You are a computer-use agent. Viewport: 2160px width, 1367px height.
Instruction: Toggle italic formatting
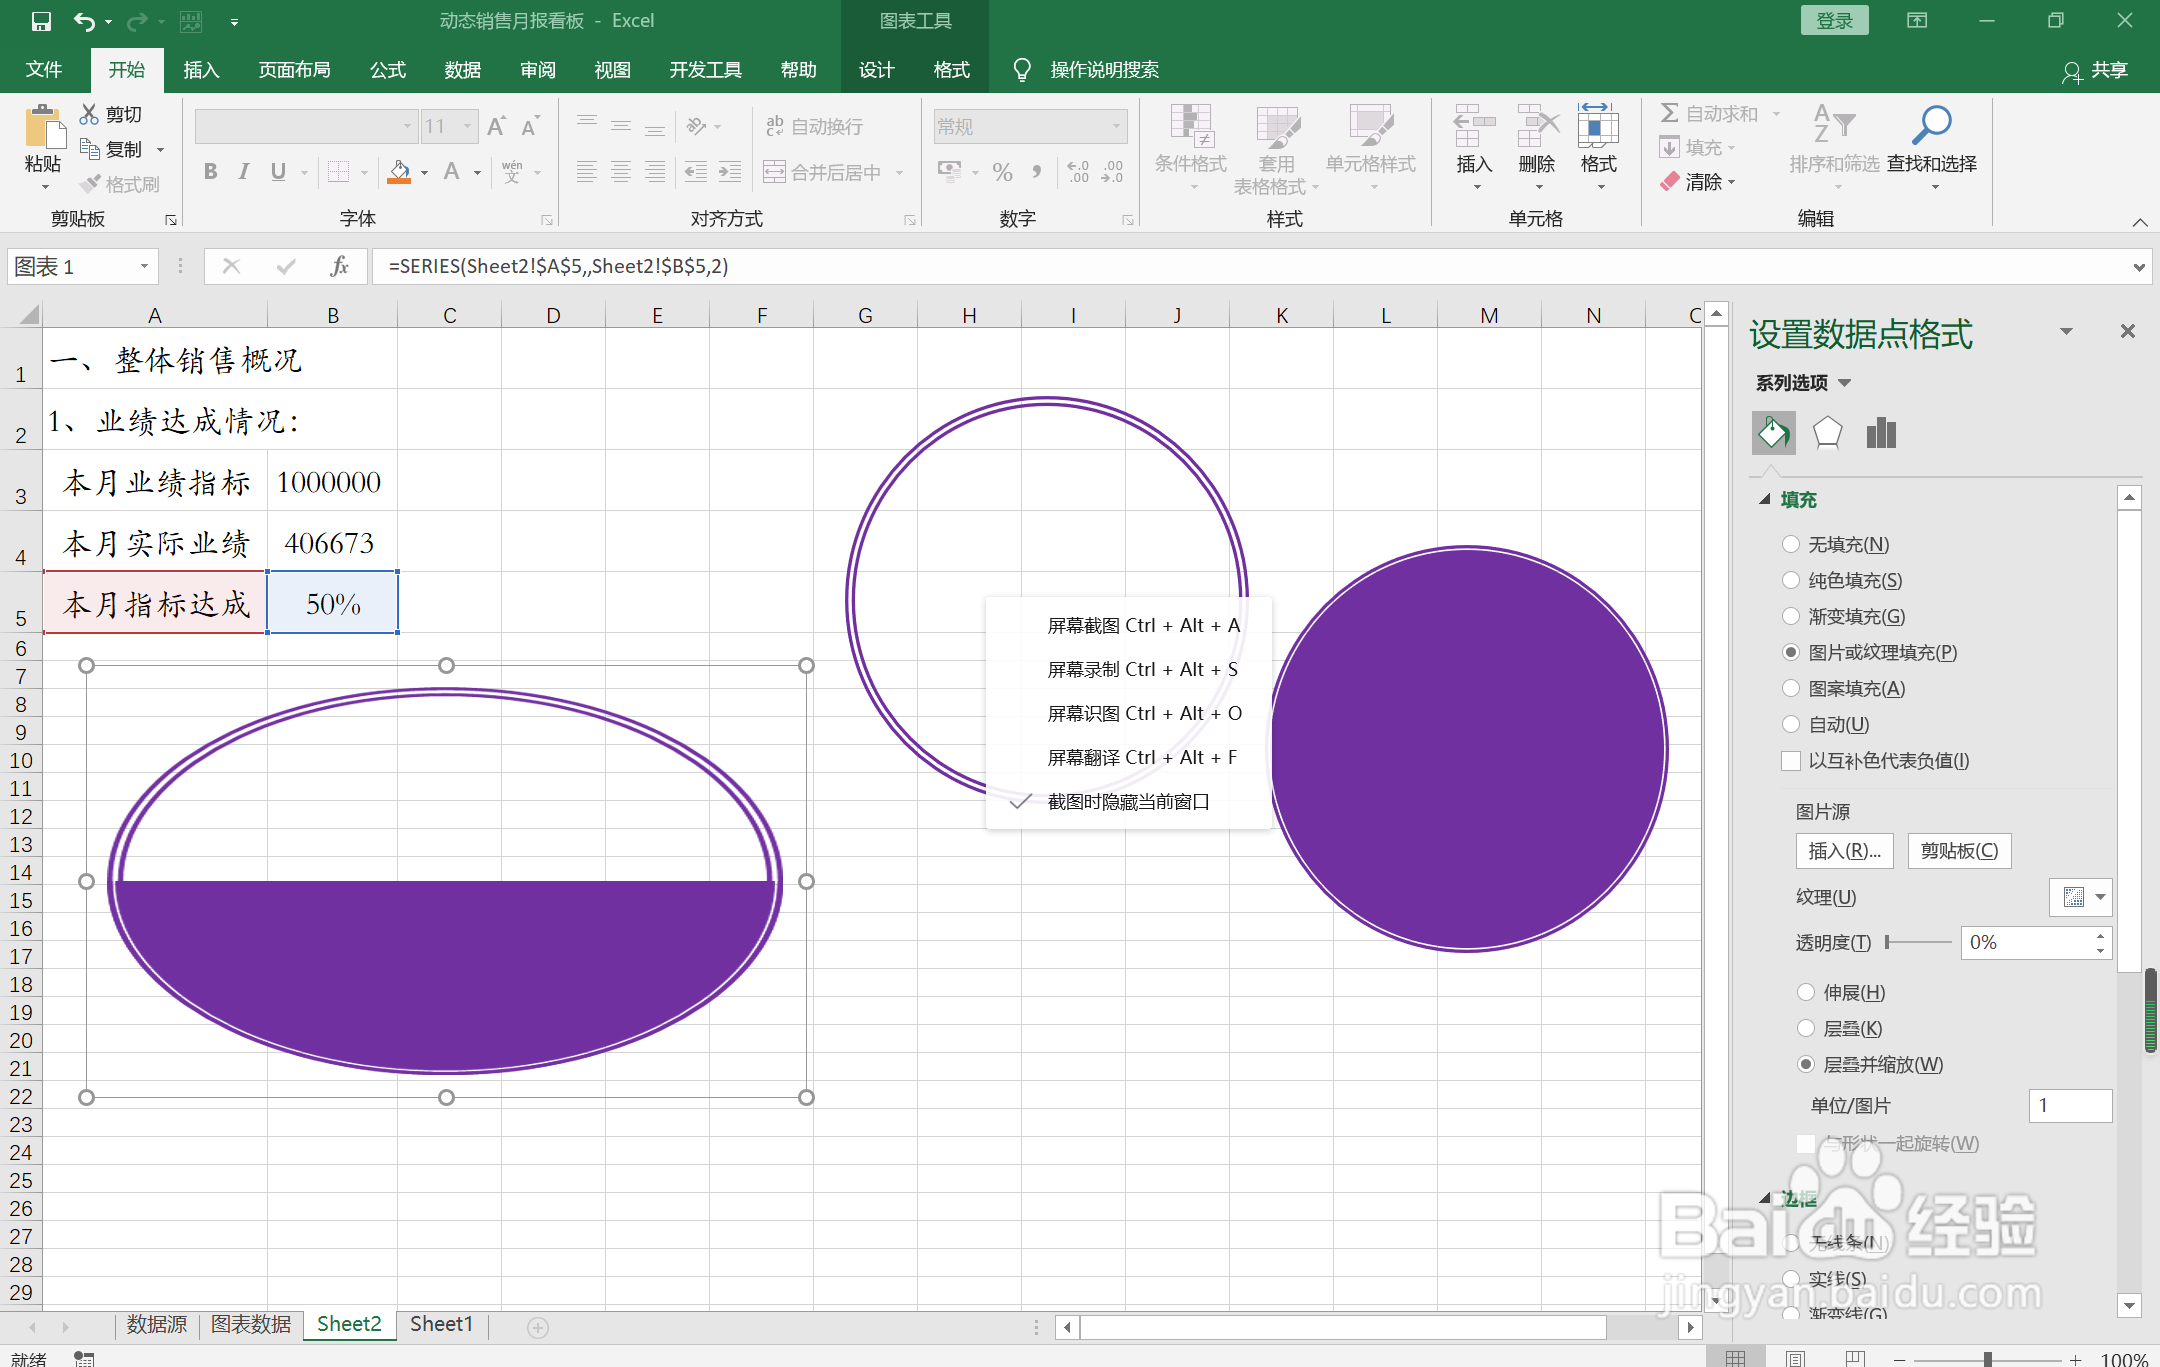(244, 172)
